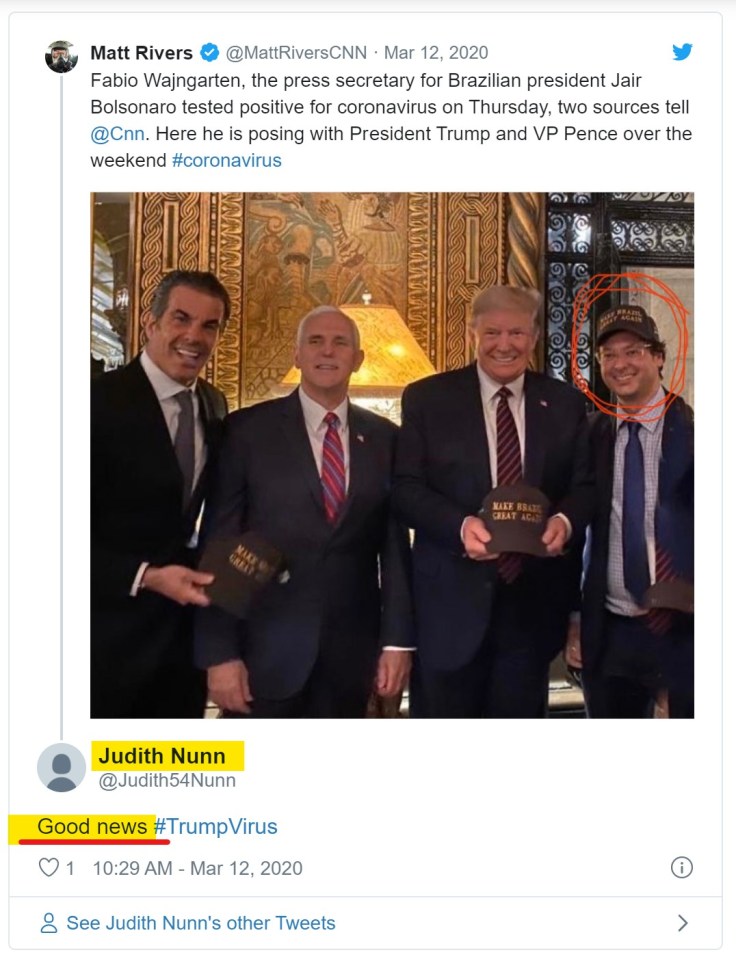Image resolution: width=736 pixels, height=961 pixels.
Task: Click the blue verified badge
Action: [x=210, y=53]
